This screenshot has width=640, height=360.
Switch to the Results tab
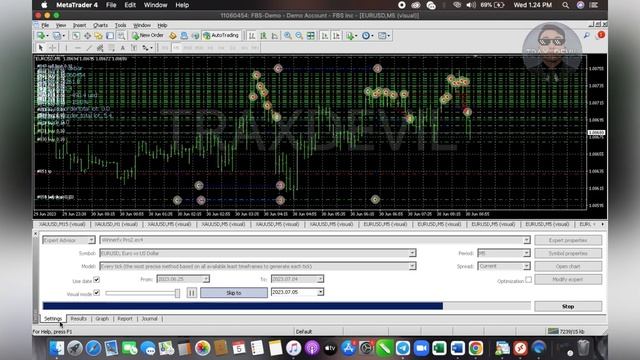pyautogui.click(x=78, y=319)
